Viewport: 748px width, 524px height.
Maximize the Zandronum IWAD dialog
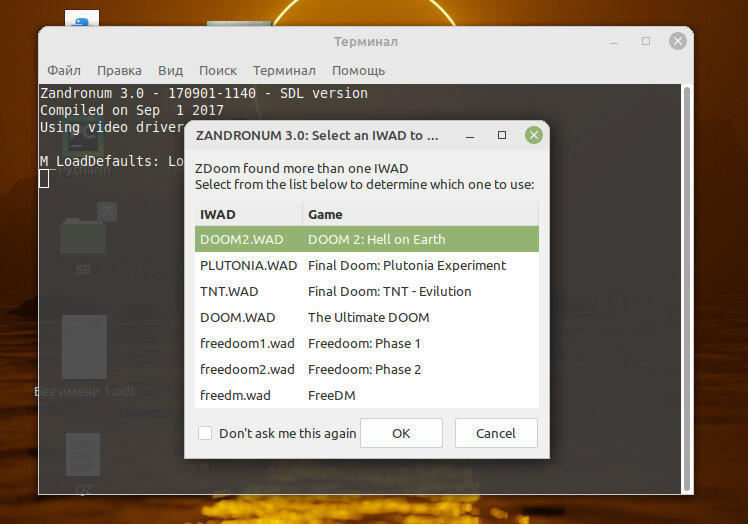(502, 136)
